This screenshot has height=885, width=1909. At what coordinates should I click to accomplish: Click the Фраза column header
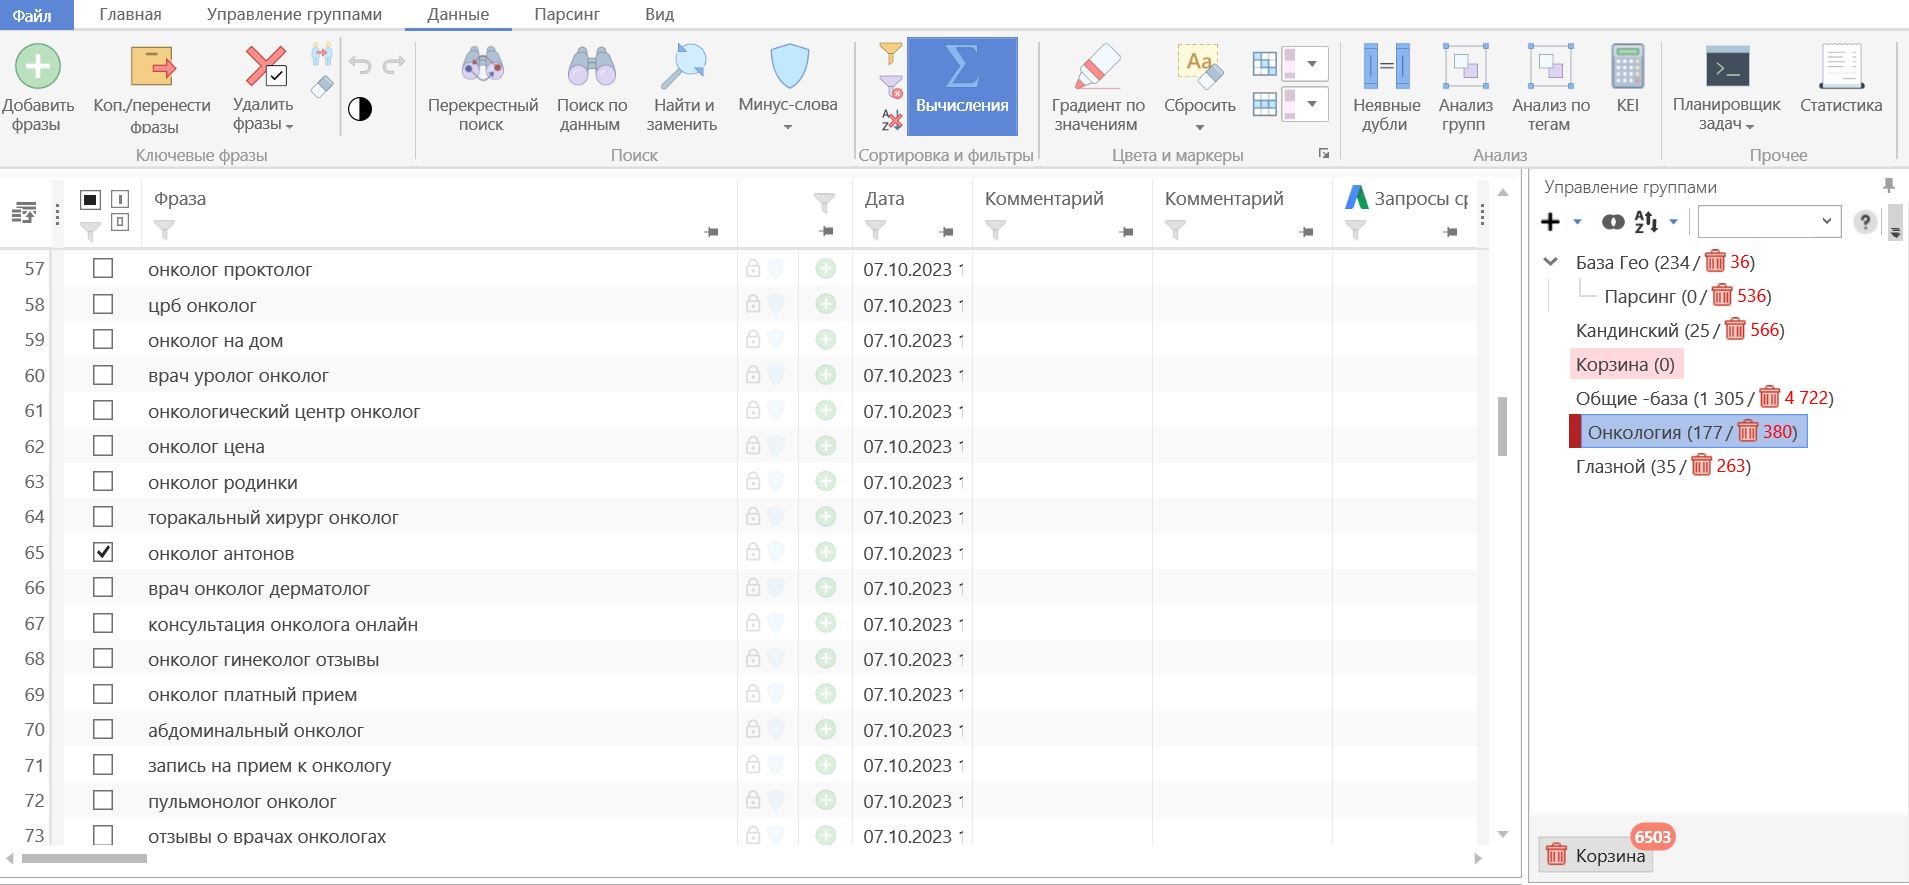(180, 199)
